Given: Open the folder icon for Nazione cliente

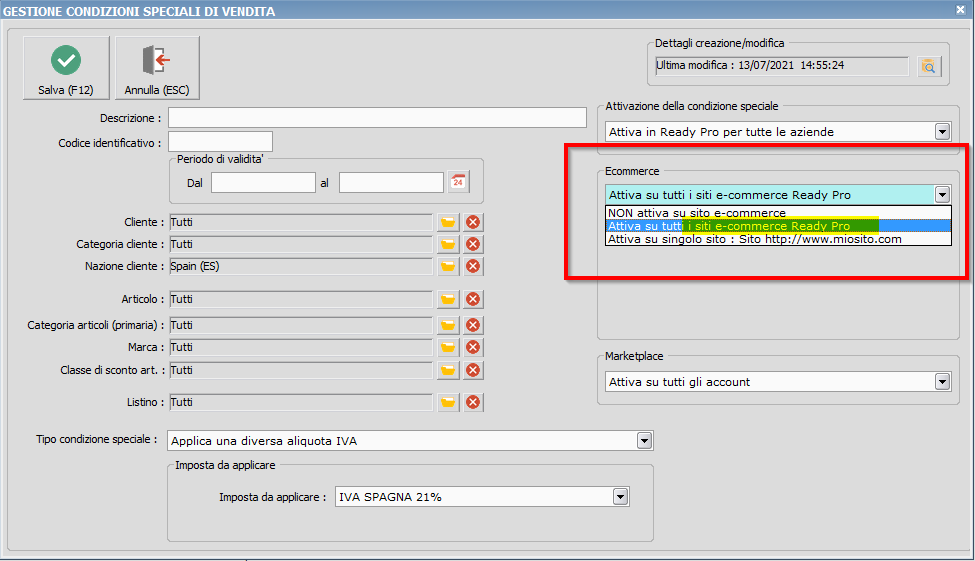Looking at the screenshot, I should pyautogui.click(x=448, y=266).
